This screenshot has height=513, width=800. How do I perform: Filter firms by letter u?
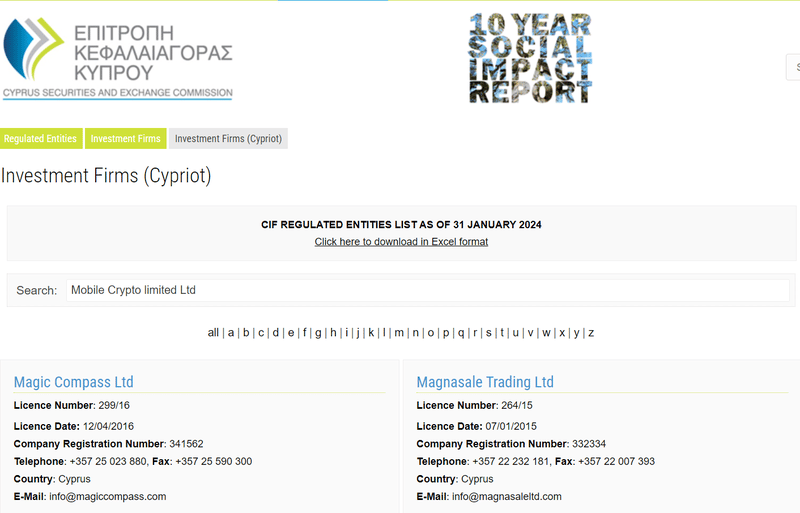click(x=516, y=333)
